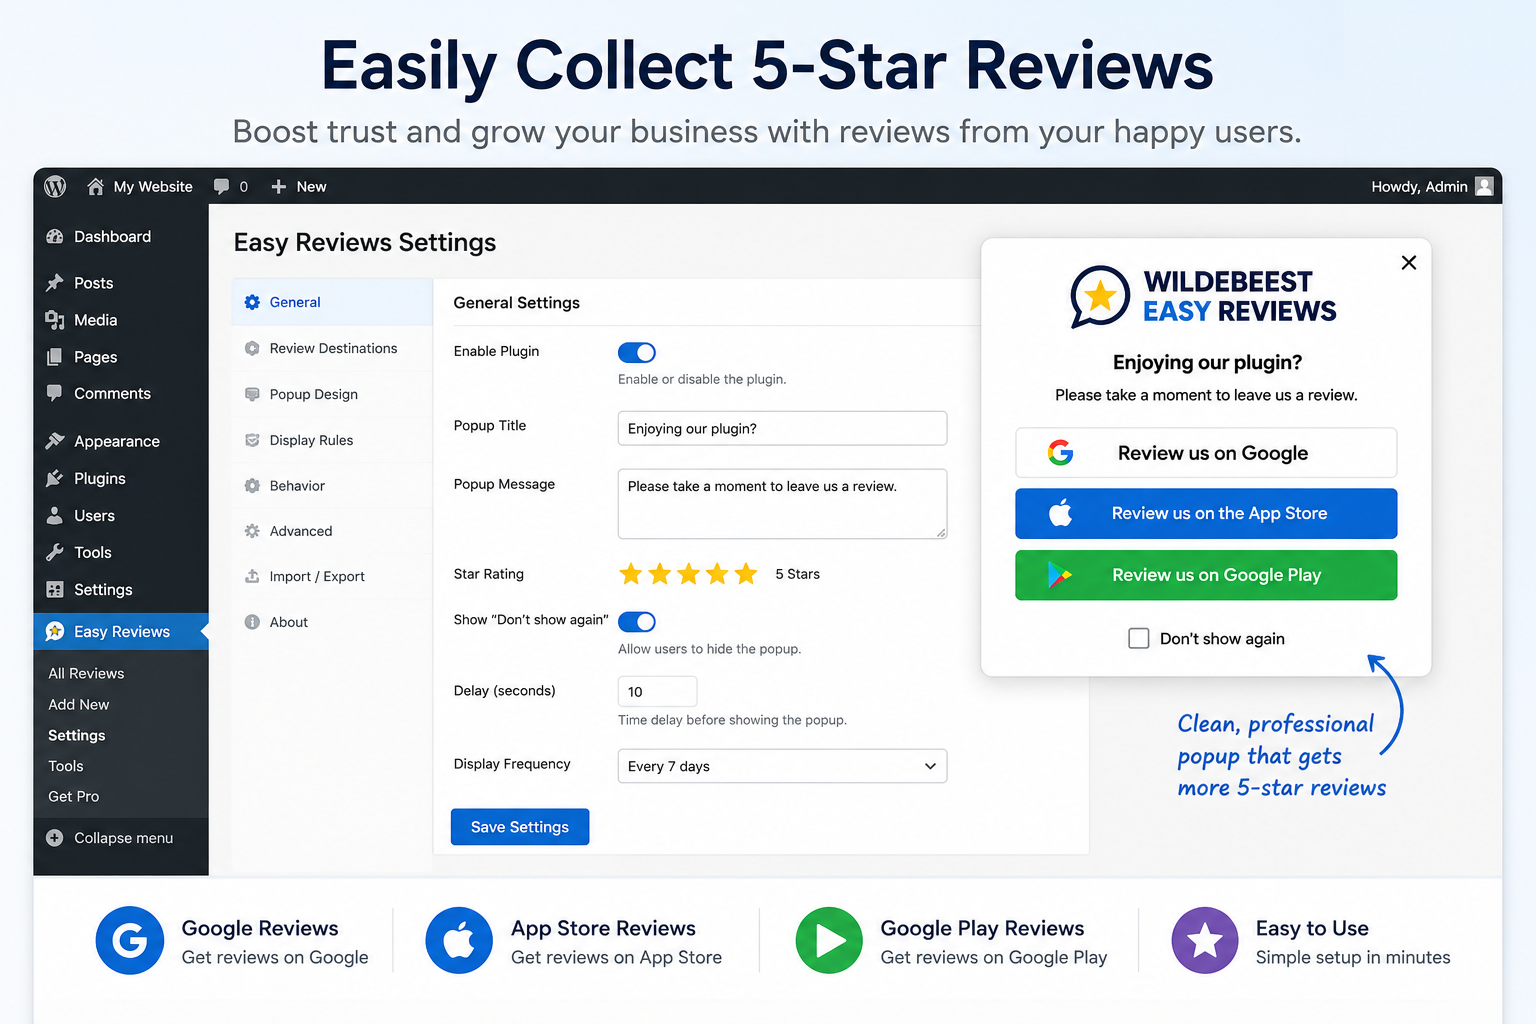1536x1024 pixels.
Task: Click the Dashboard gauge icon
Action: point(55,237)
